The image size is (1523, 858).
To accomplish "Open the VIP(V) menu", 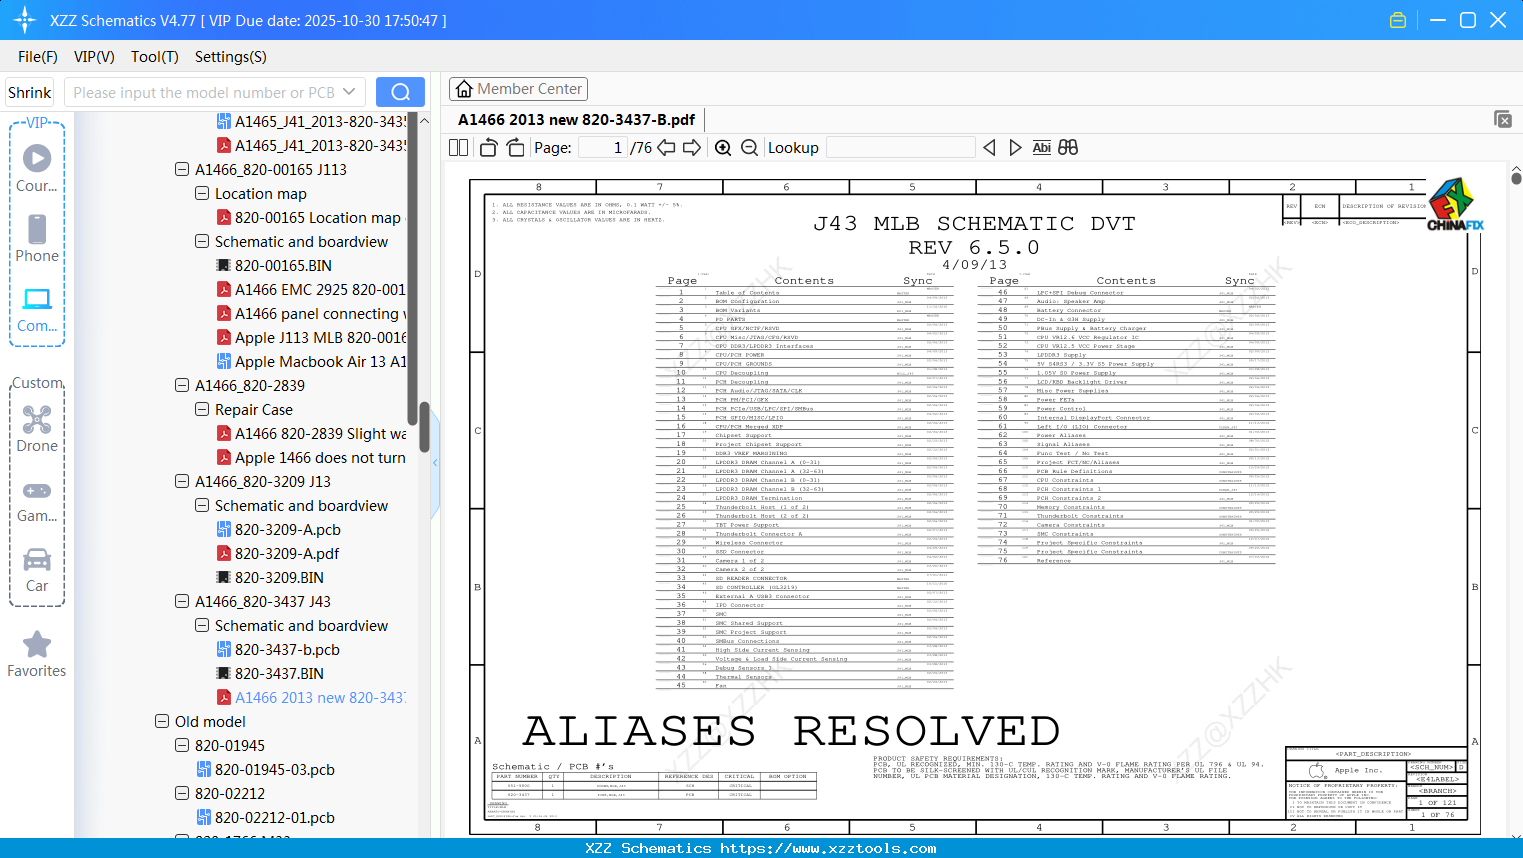I will (x=94, y=57).
